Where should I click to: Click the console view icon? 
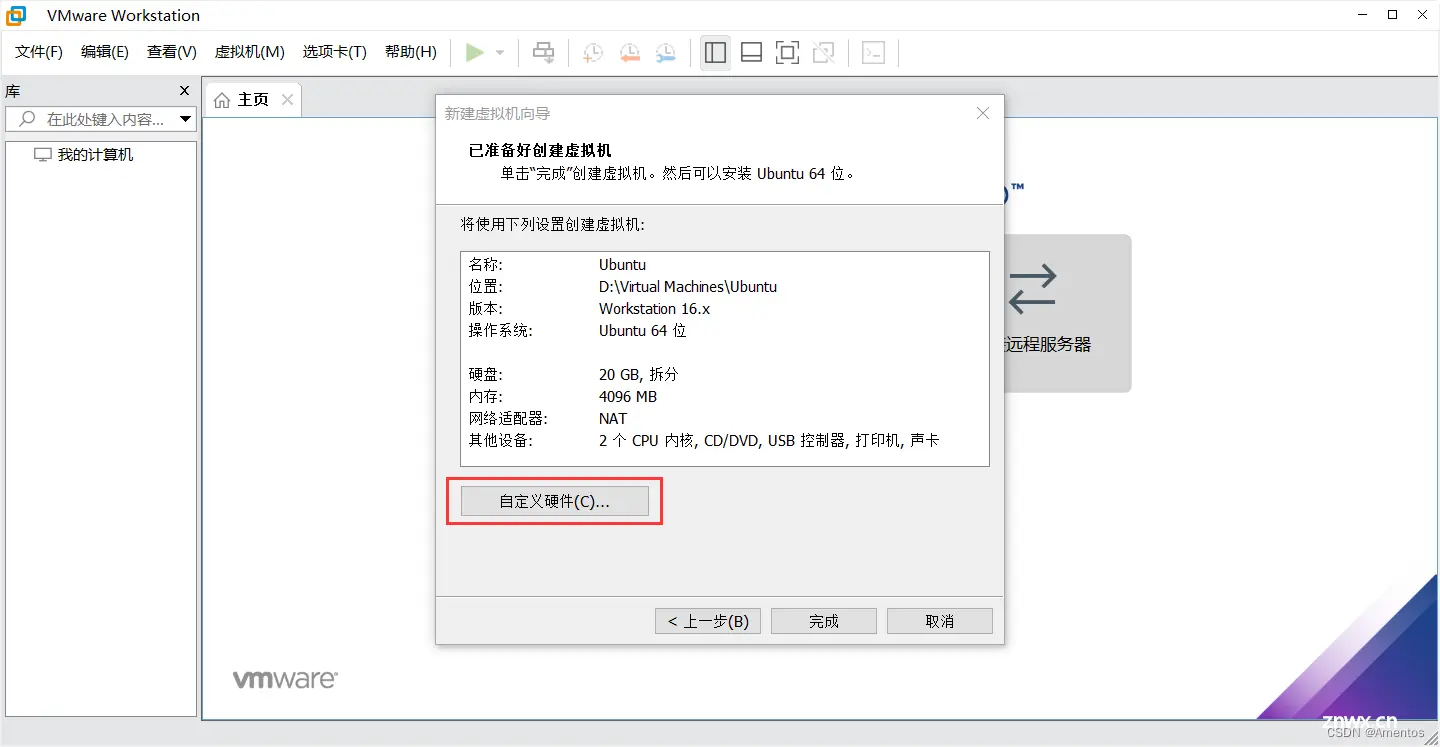pyautogui.click(x=874, y=52)
